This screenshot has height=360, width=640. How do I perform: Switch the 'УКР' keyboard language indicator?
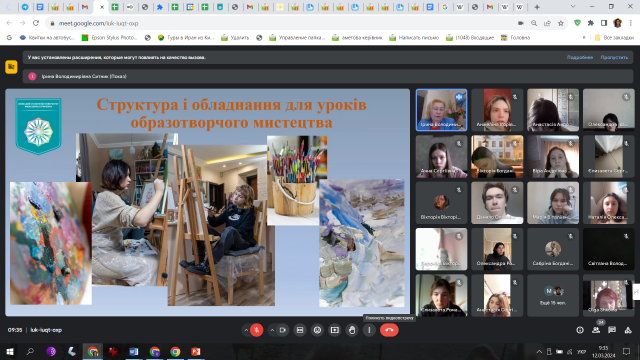tap(581, 351)
